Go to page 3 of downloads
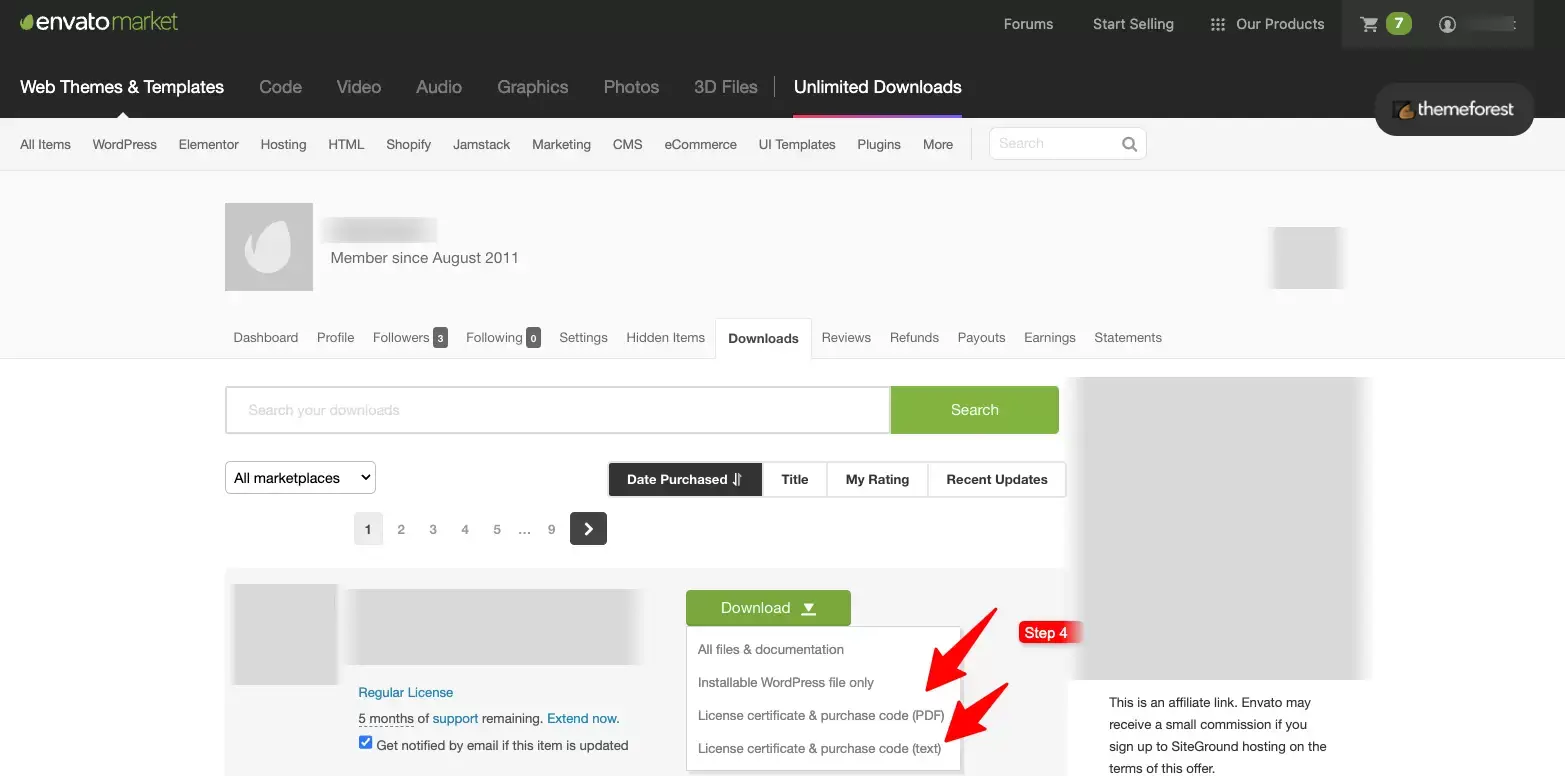The height and width of the screenshot is (776, 1565). pyautogui.click(x=433, y=529)
